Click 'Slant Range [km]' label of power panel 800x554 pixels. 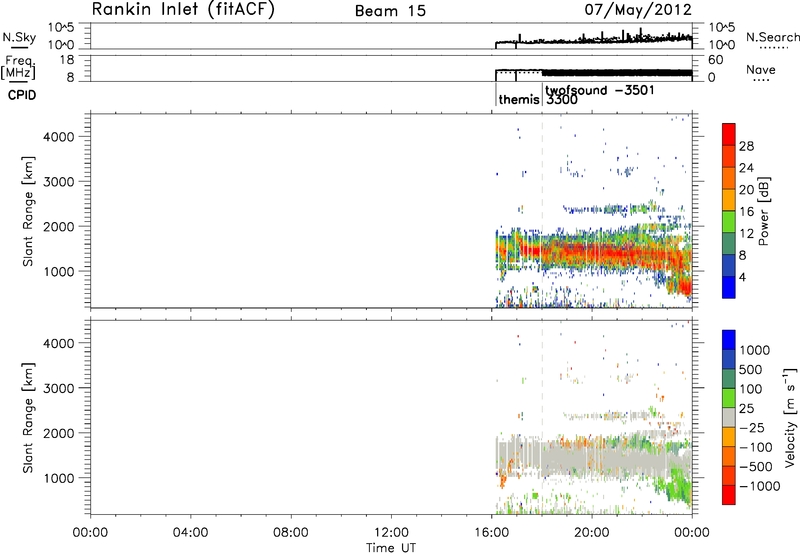[x=28, y=211]
